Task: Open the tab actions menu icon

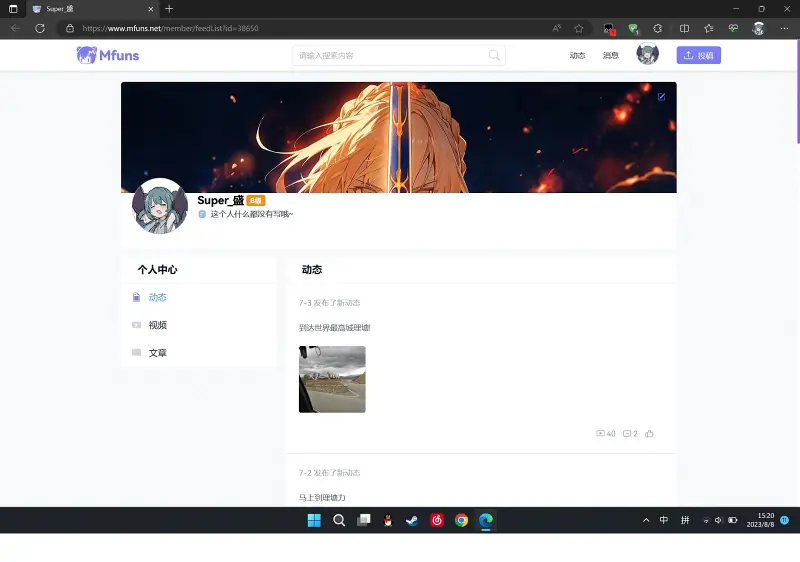Action: tap(13, 9)
